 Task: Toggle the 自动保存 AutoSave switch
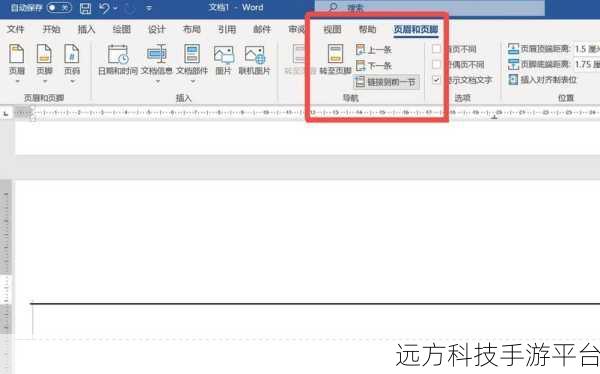[x=59, y=8]
